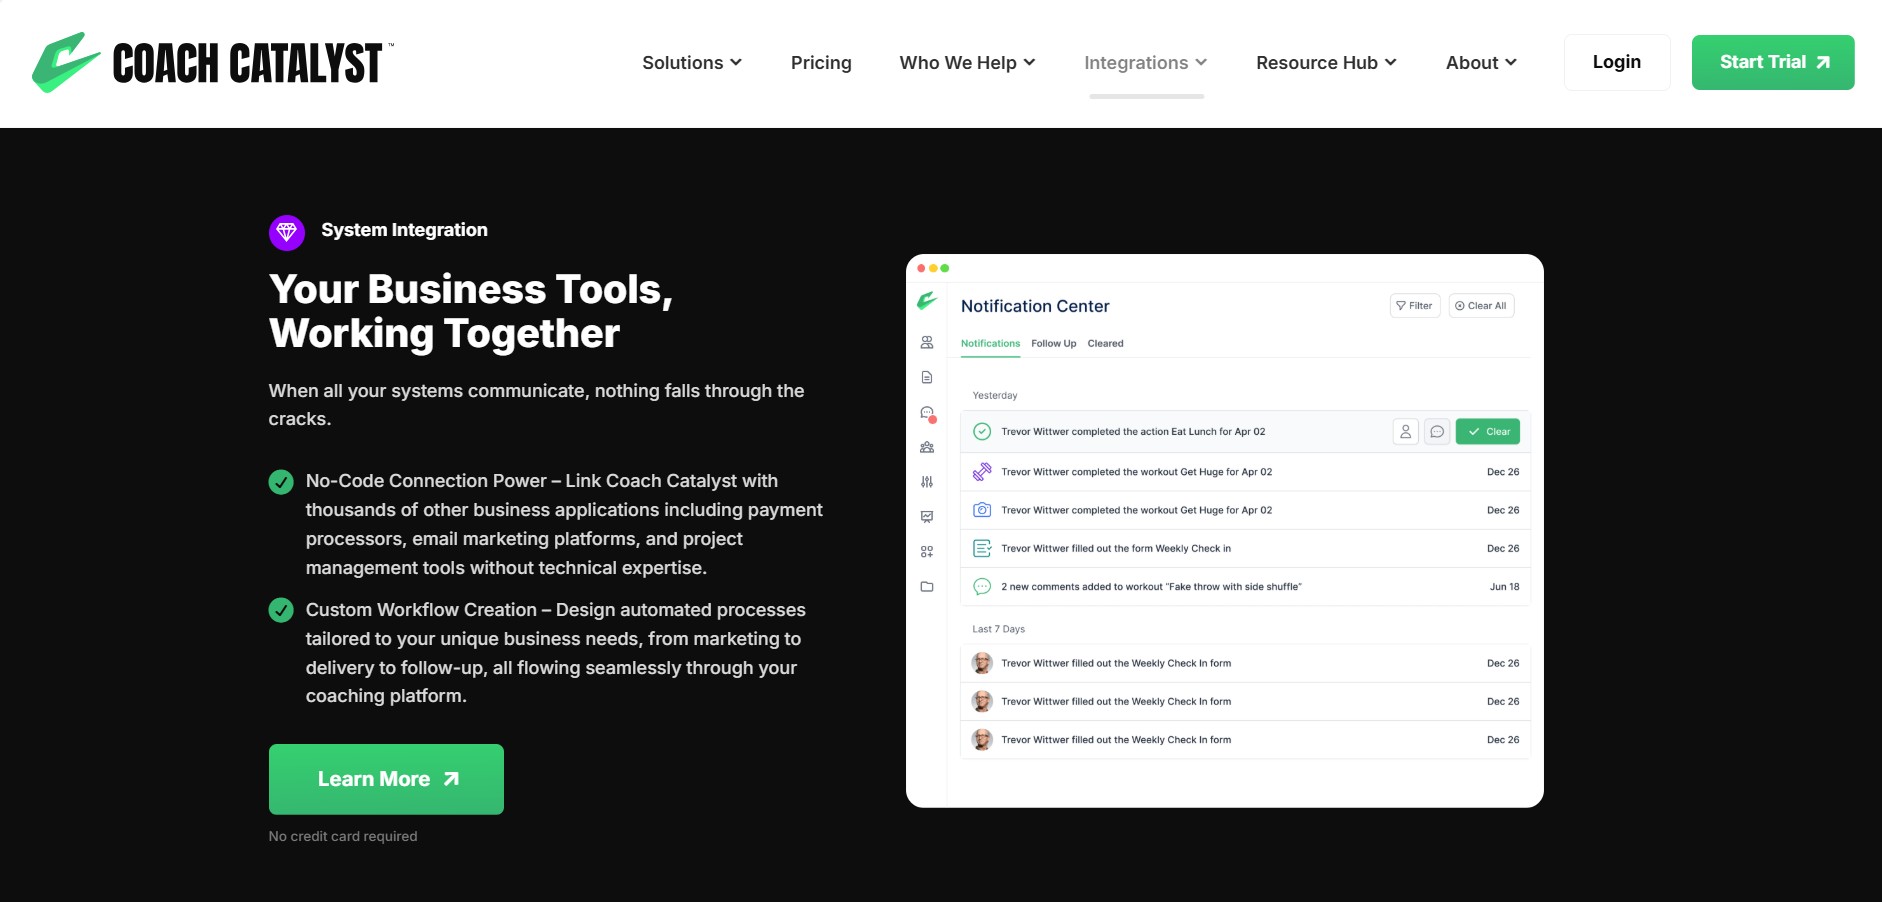Open the folder icon at sidebar bottom
The width and height of the screenshot is (1882, 902).
(927, 587)
